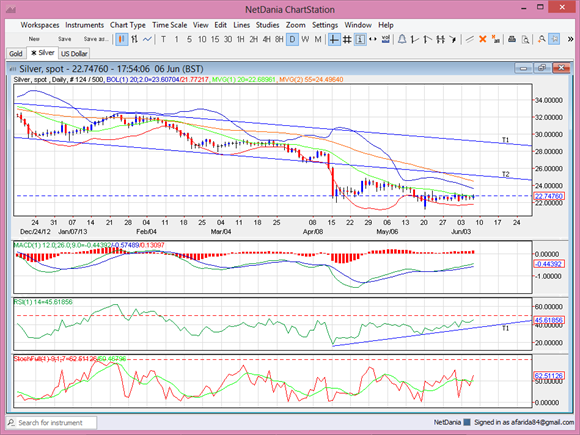Open the Time Scale menu
Image resolution: width=580 pixels, height=435 pixels.
point(170,25)
